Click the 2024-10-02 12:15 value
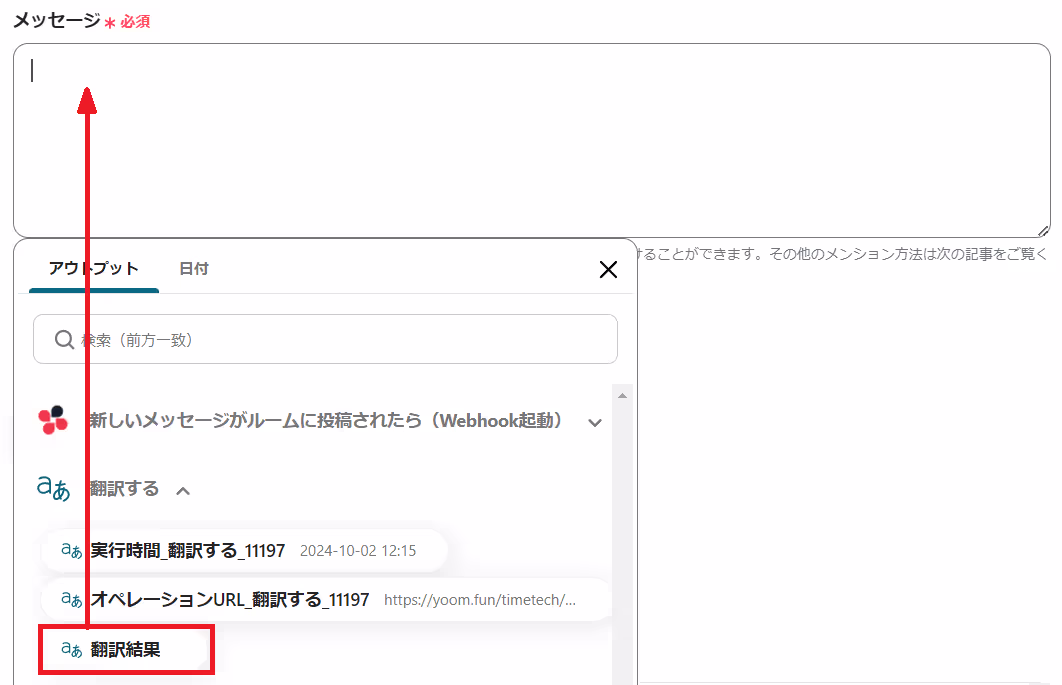This screenshot has width=1062, height=685. 358,551
